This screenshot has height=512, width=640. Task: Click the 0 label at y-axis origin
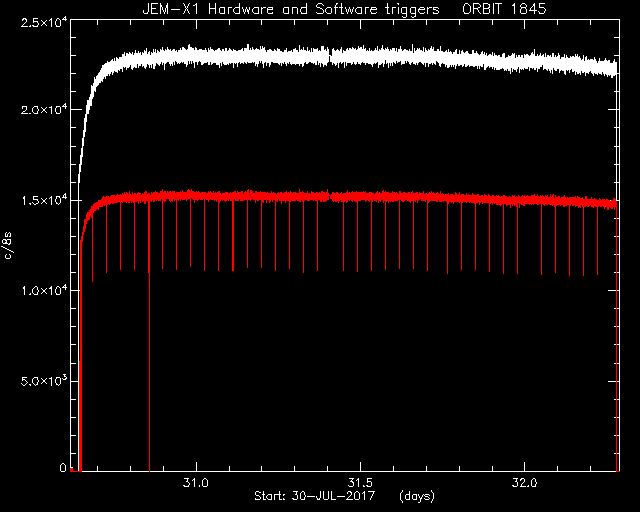click(x=63, y=467)
